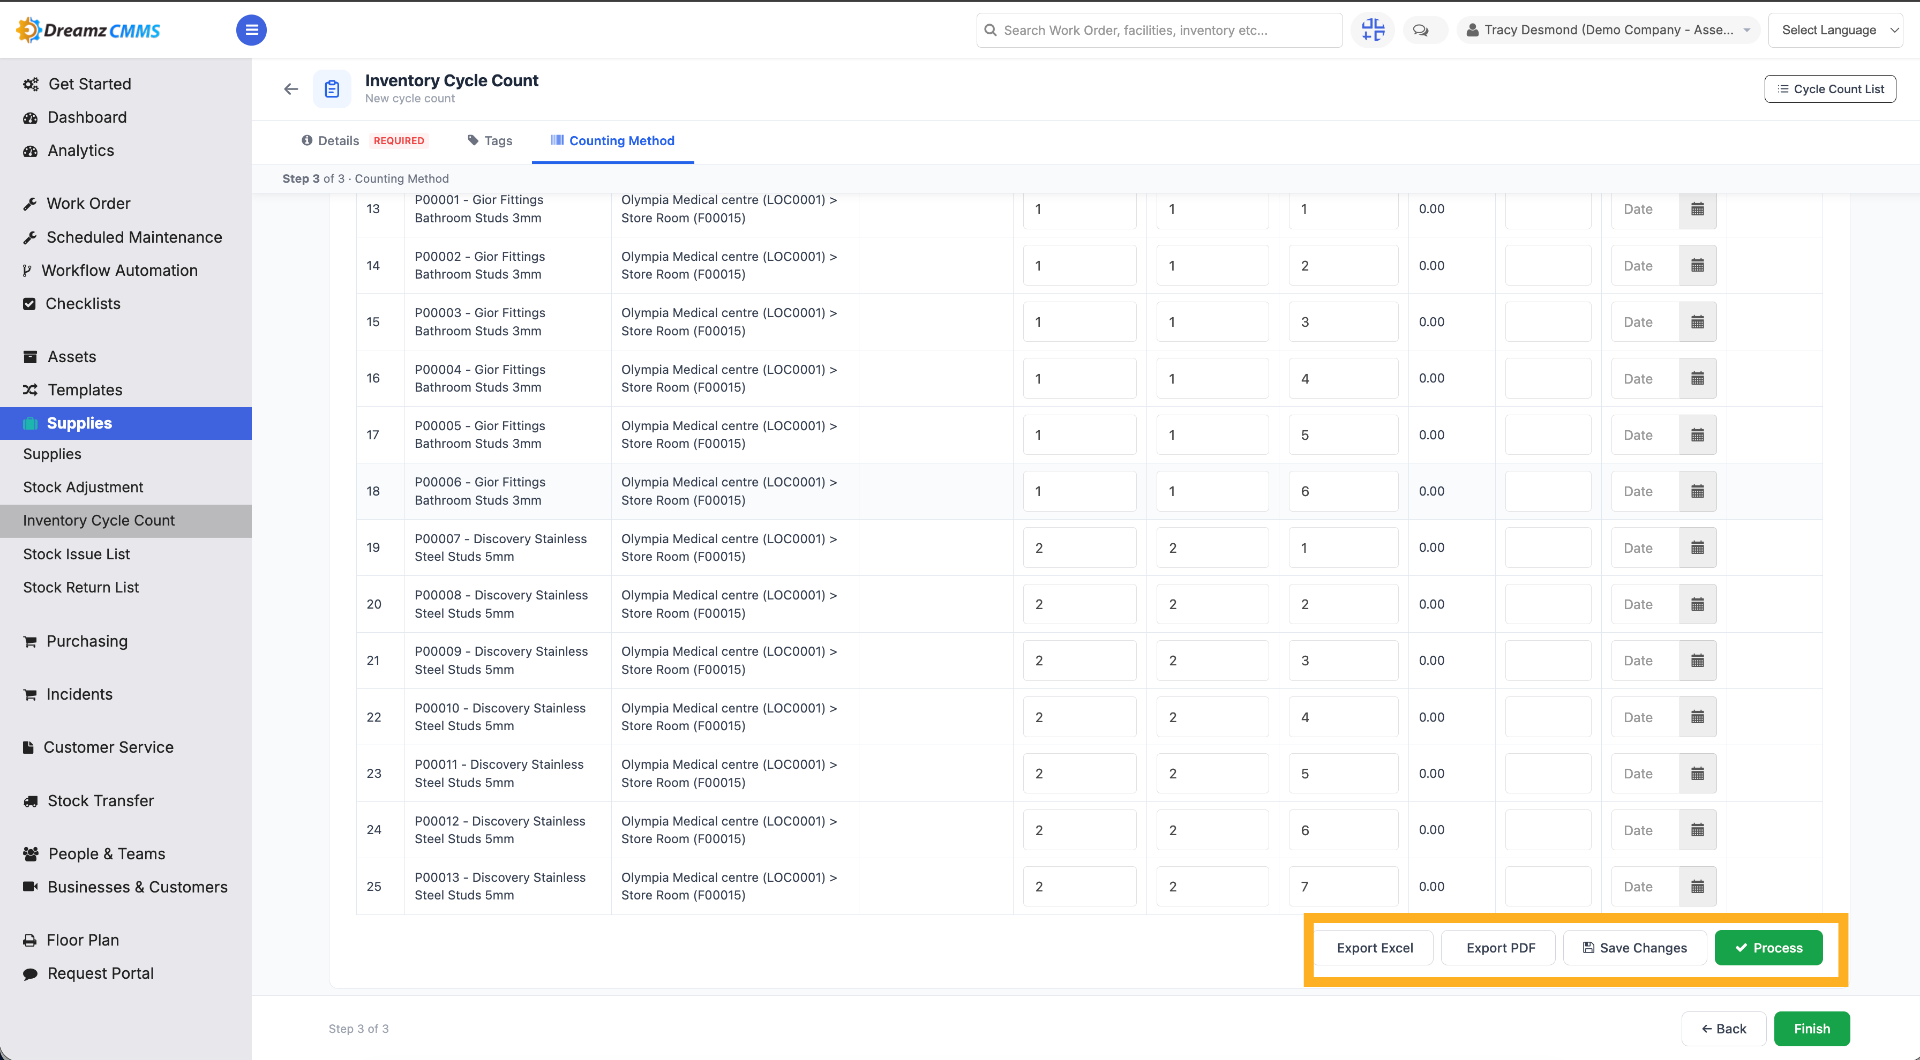The width and height of the screenshot is (1920, 1060).
Task: Open the calendar picker for row 13
Action: click(x=1697, y=209)
